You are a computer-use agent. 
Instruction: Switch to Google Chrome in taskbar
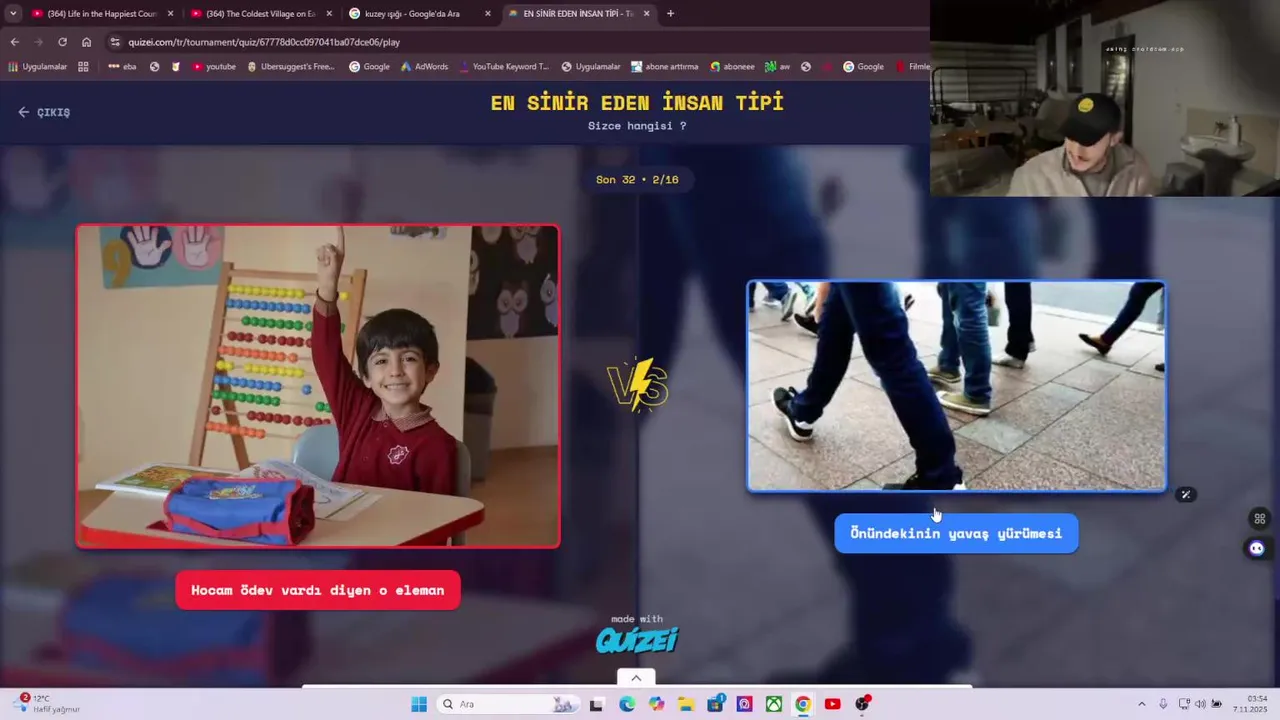(803, 704)
